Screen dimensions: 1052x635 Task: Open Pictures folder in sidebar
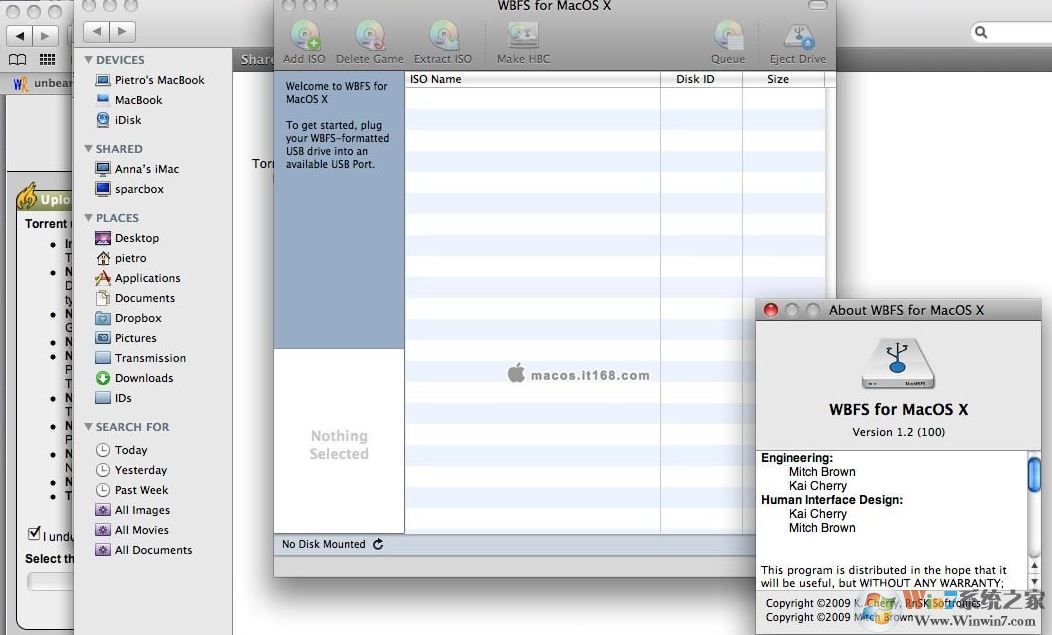point(125,338)
